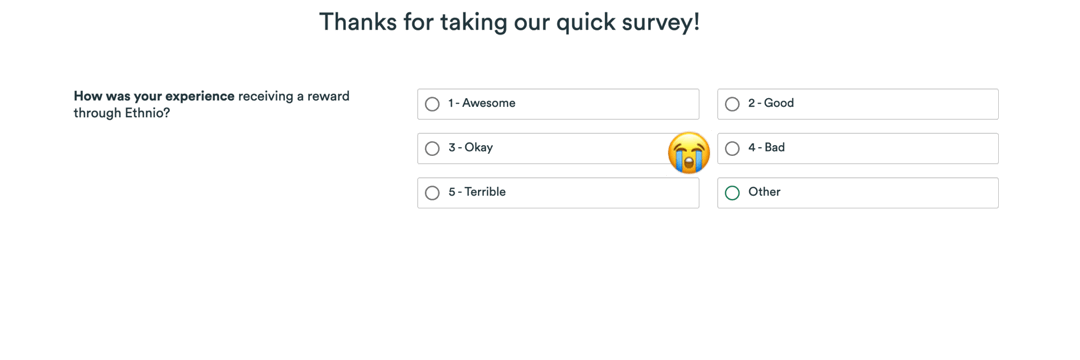The height and width of the screenshot is (360, 1080).
Task: Click the bold "How was your experience" text
Action: coord(154,96)
